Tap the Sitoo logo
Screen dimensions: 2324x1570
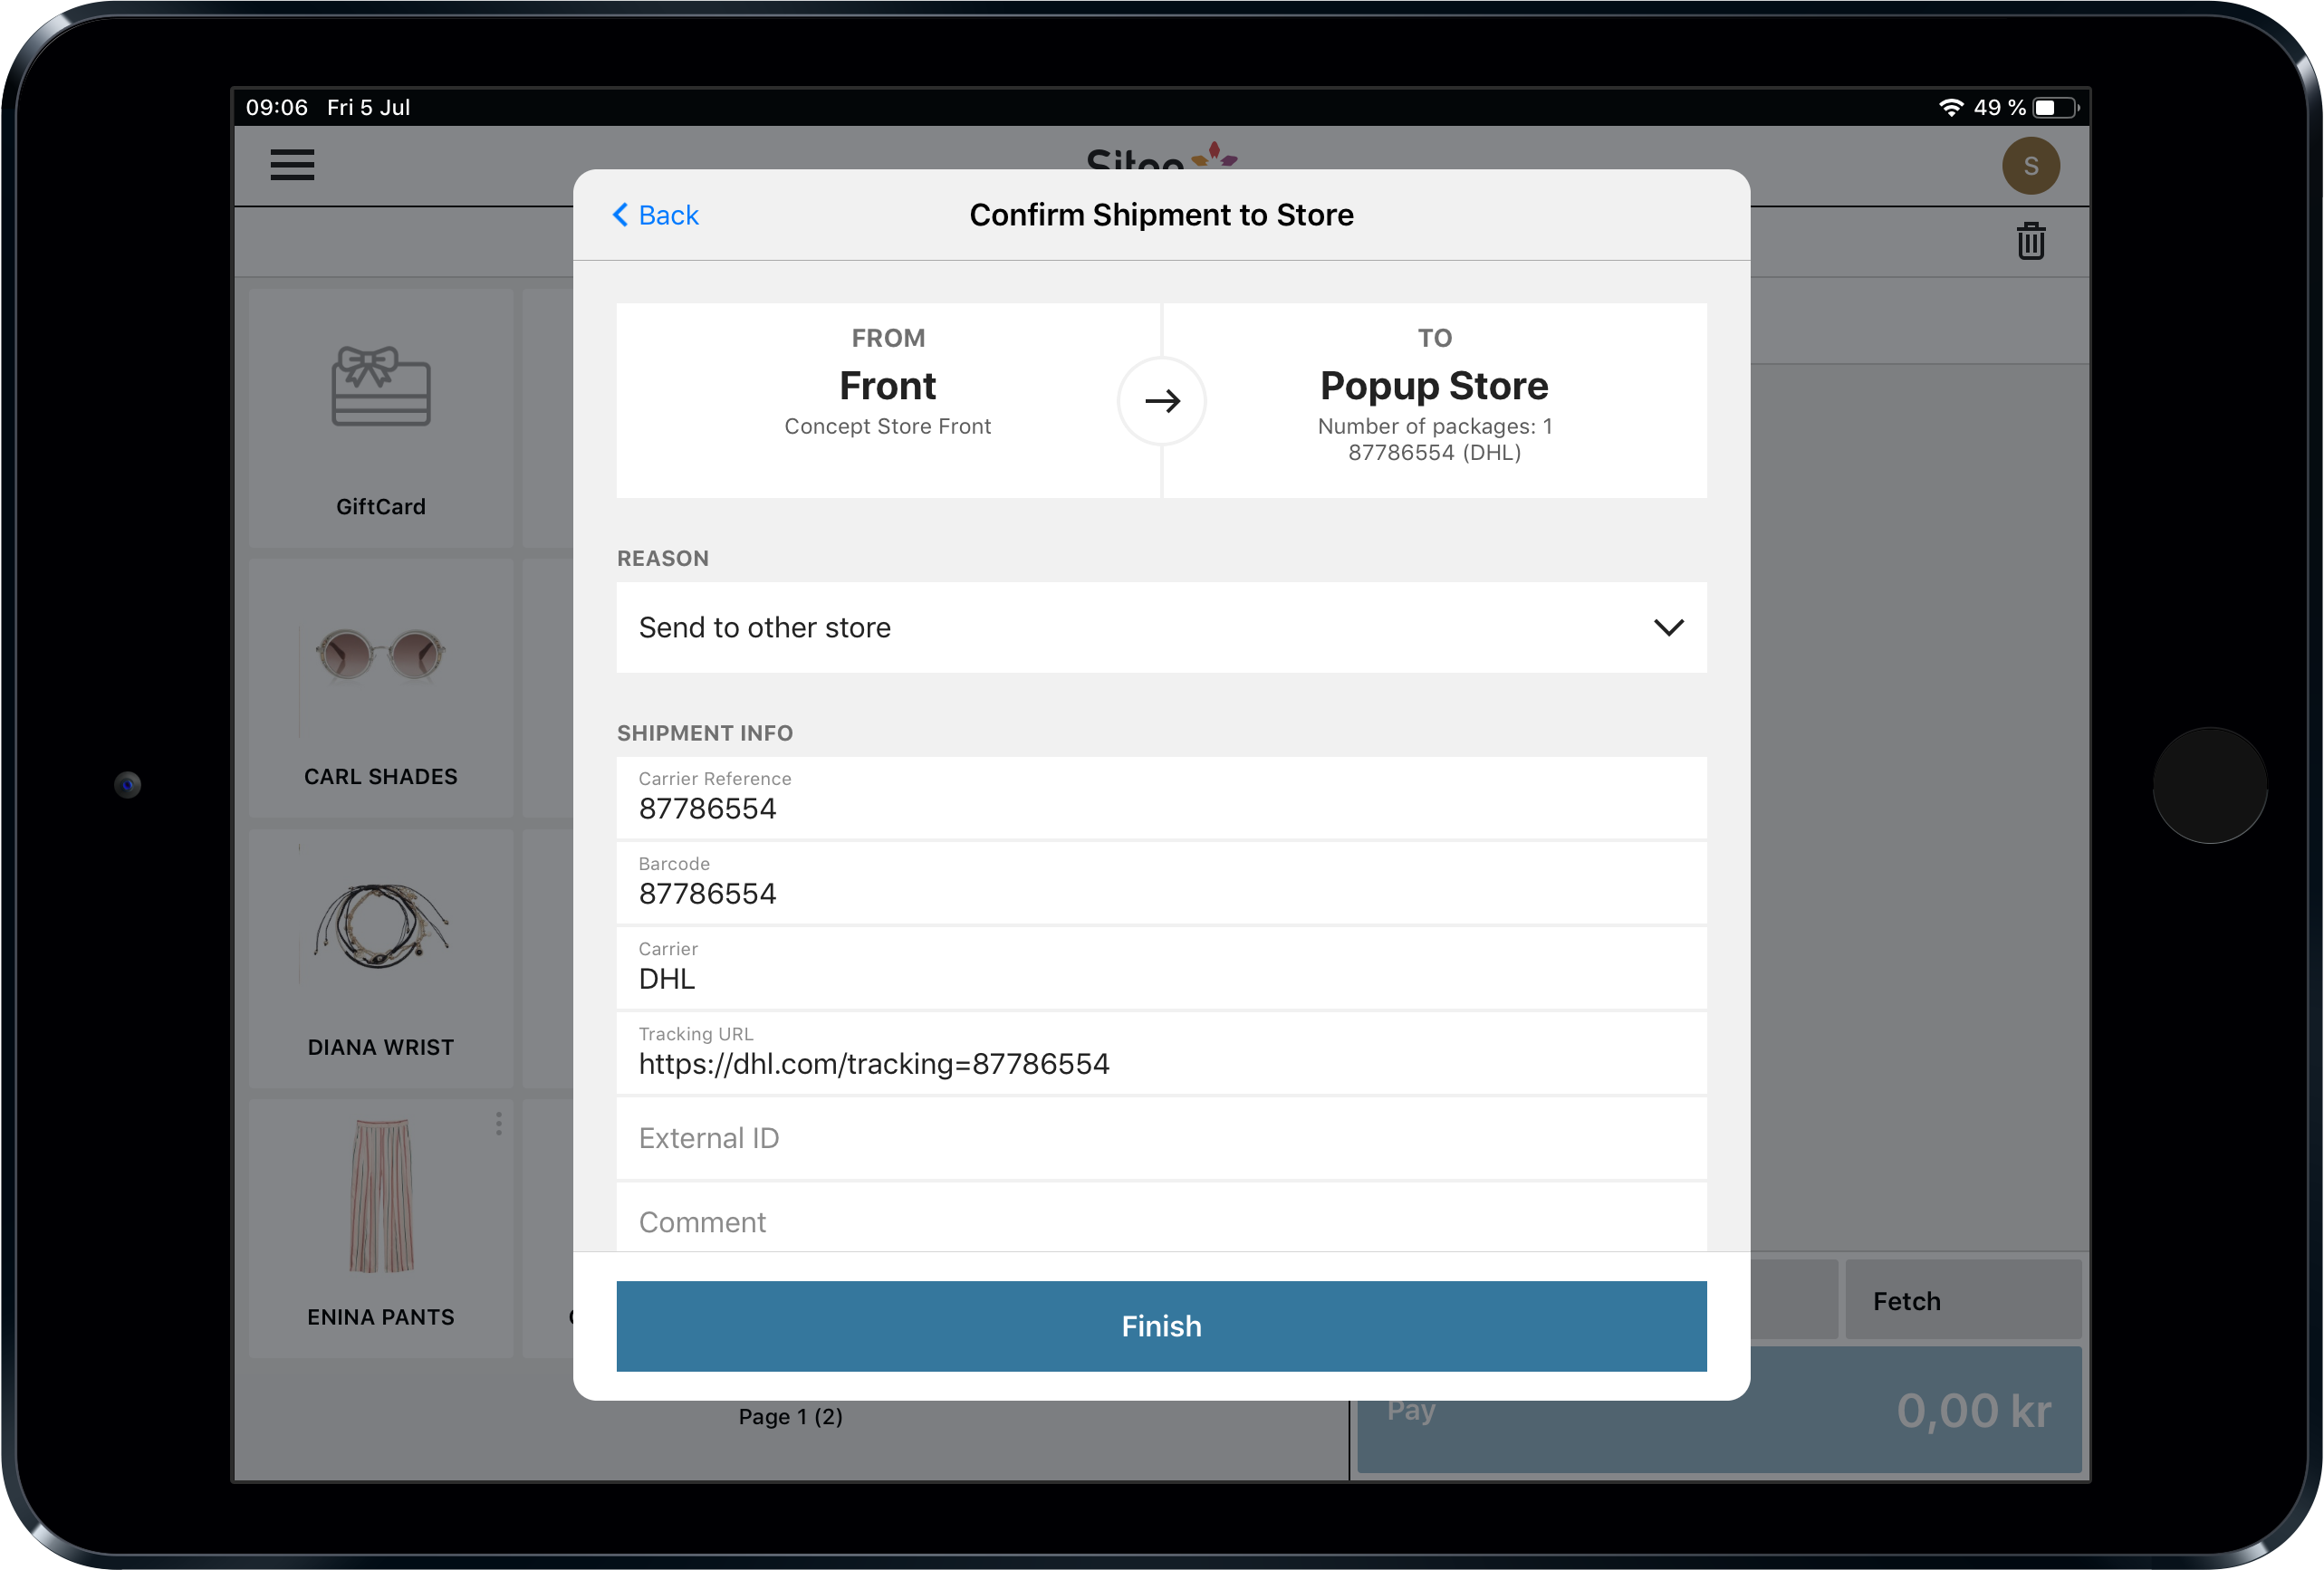[1161, 157]
